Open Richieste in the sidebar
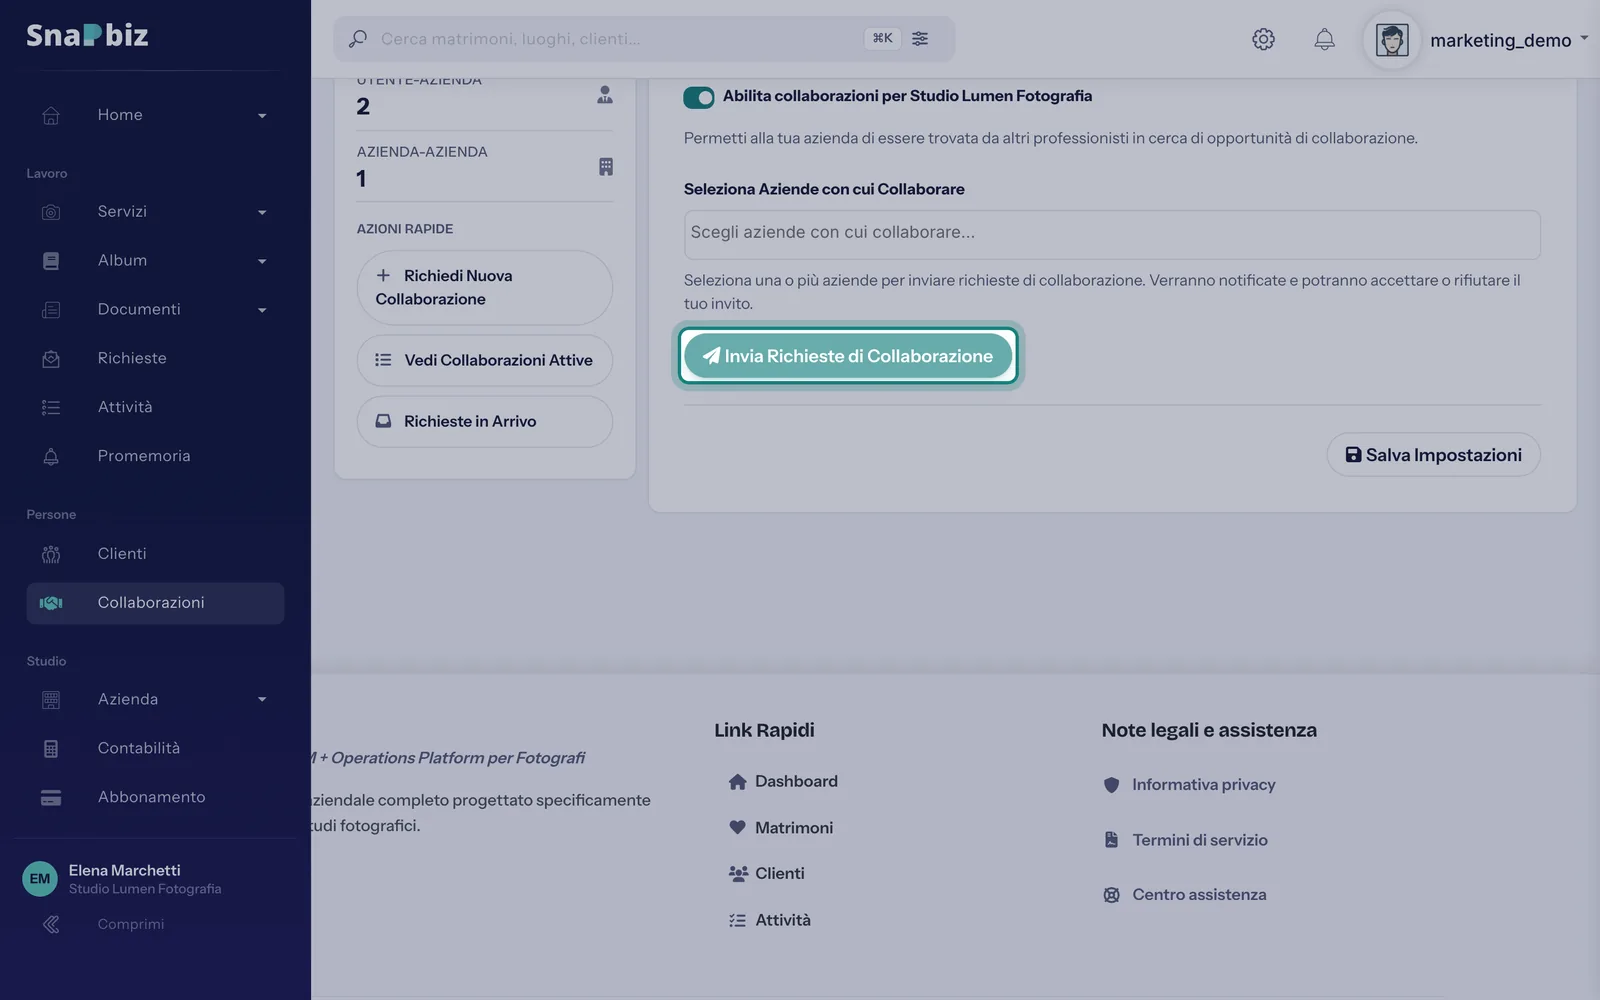 pos(155,358)
